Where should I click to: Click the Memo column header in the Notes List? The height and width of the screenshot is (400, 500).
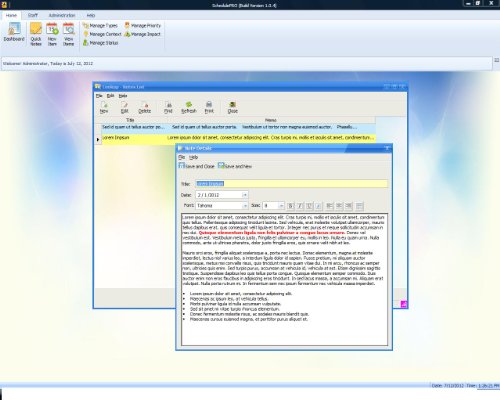(271, 120)
